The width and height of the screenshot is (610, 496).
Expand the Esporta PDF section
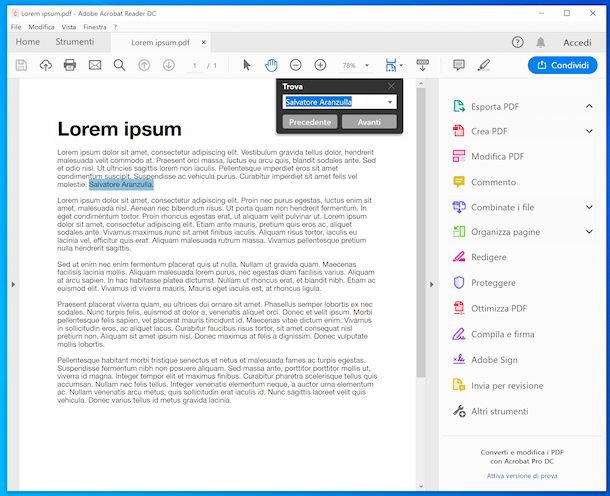pyautogui.click(x=589, y=105)
